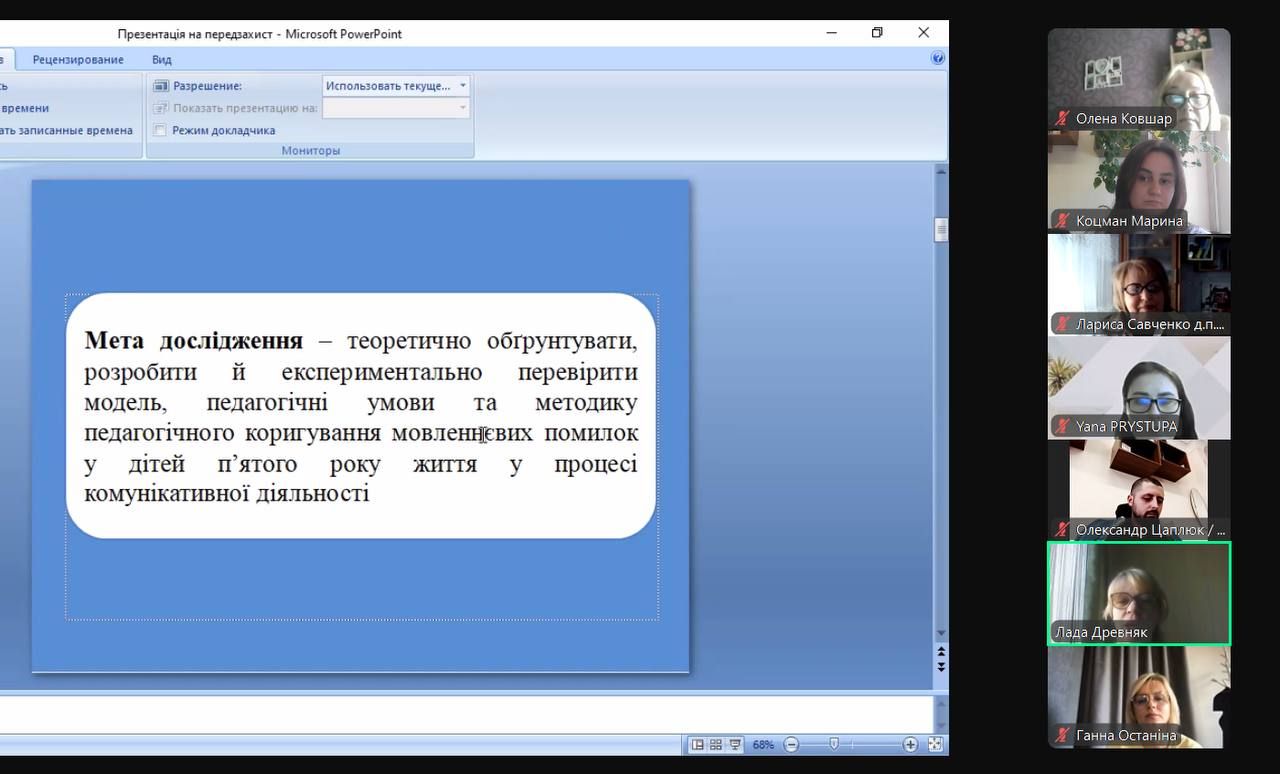Fit slide to current window
The image size is (1280, 774).
pos(935,745)
